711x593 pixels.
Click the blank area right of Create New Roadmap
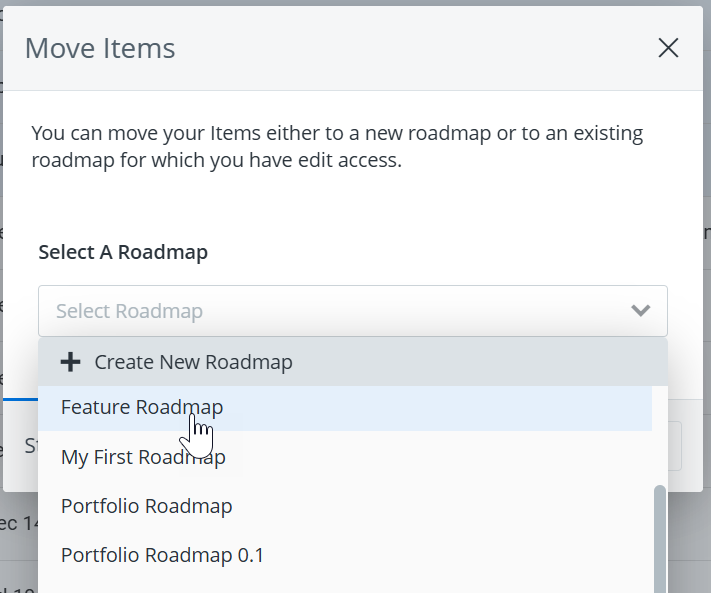tap(480, 362)
